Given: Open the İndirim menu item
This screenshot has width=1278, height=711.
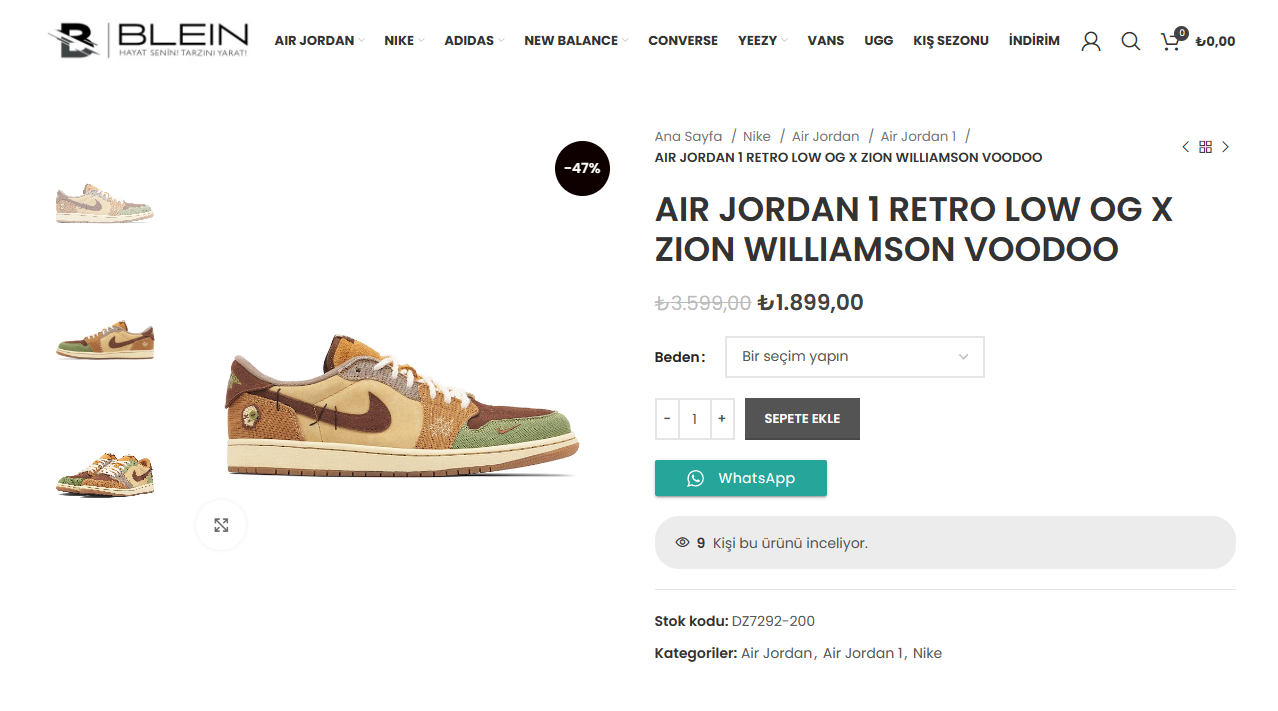Looking at the screenshot, I should coord(1034,41).
